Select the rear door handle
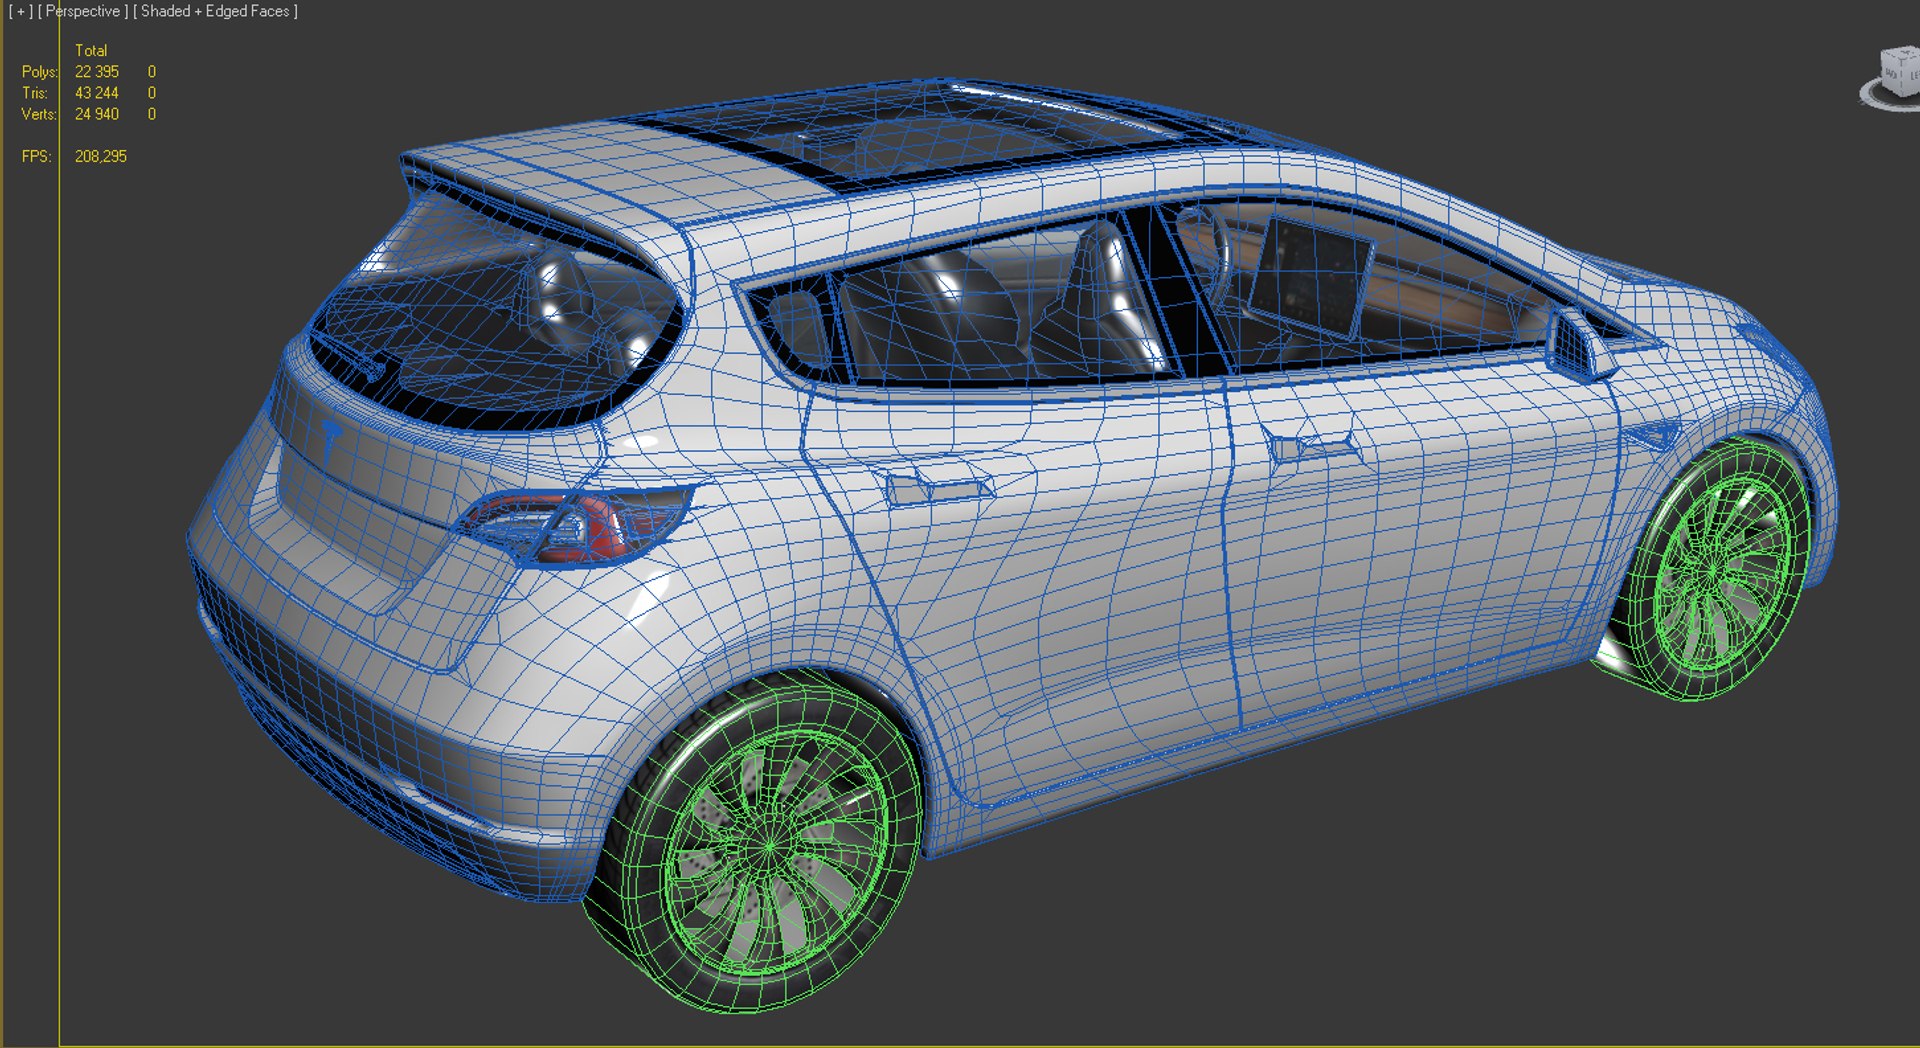Image resolution: width=1920 pixels, height=1048 pixels. pyautogui.click(x=937, y=488)
